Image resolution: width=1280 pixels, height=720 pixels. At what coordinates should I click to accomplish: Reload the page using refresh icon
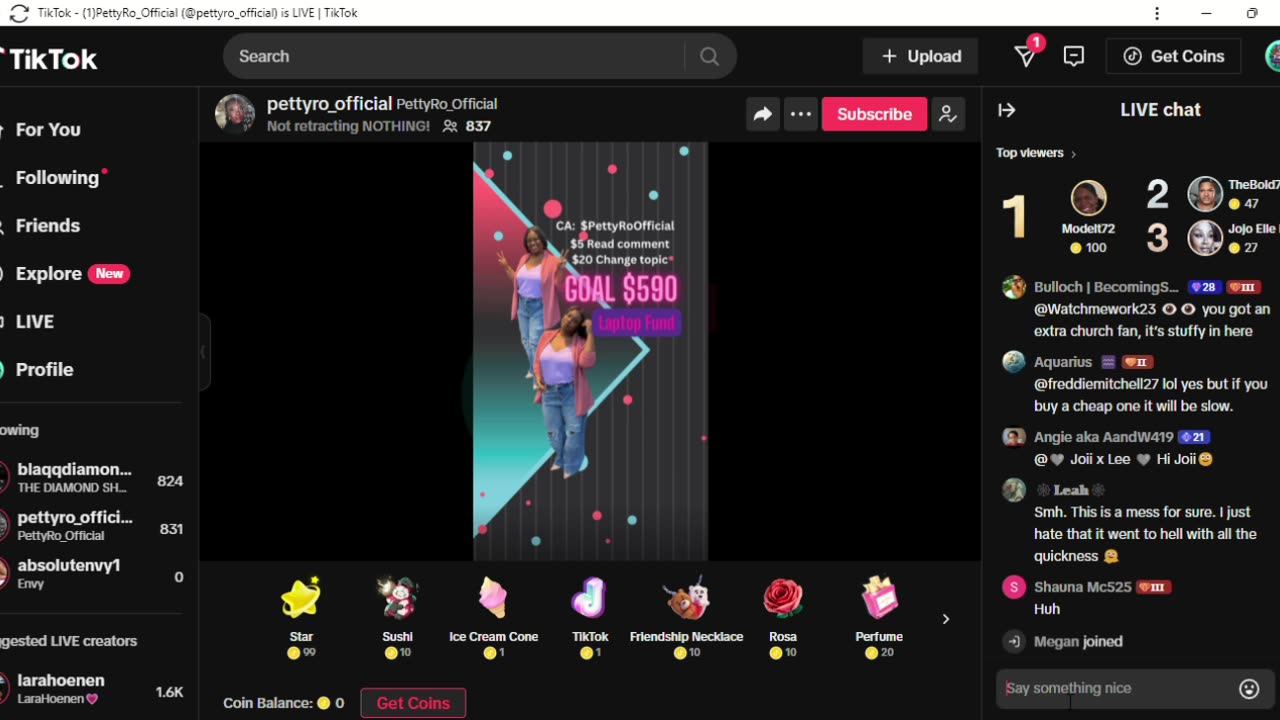(x=18, y=13)
